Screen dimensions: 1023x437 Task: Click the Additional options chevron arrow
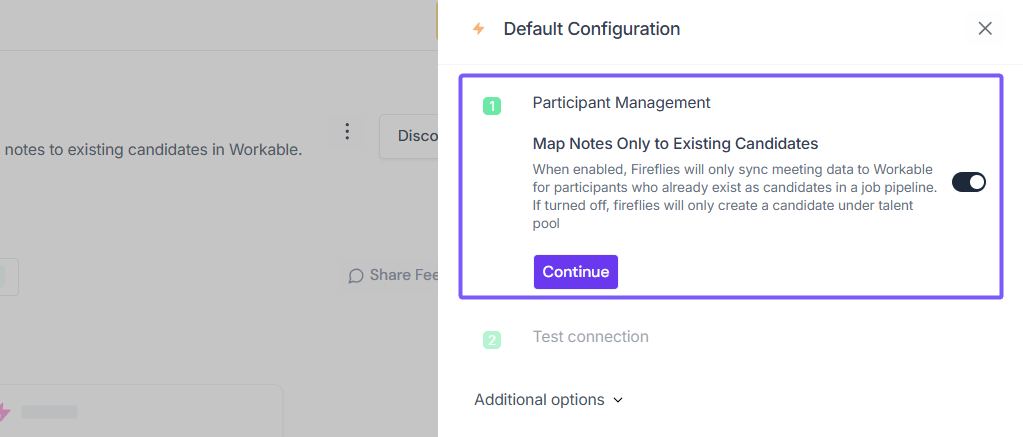[x=618, y=400]
